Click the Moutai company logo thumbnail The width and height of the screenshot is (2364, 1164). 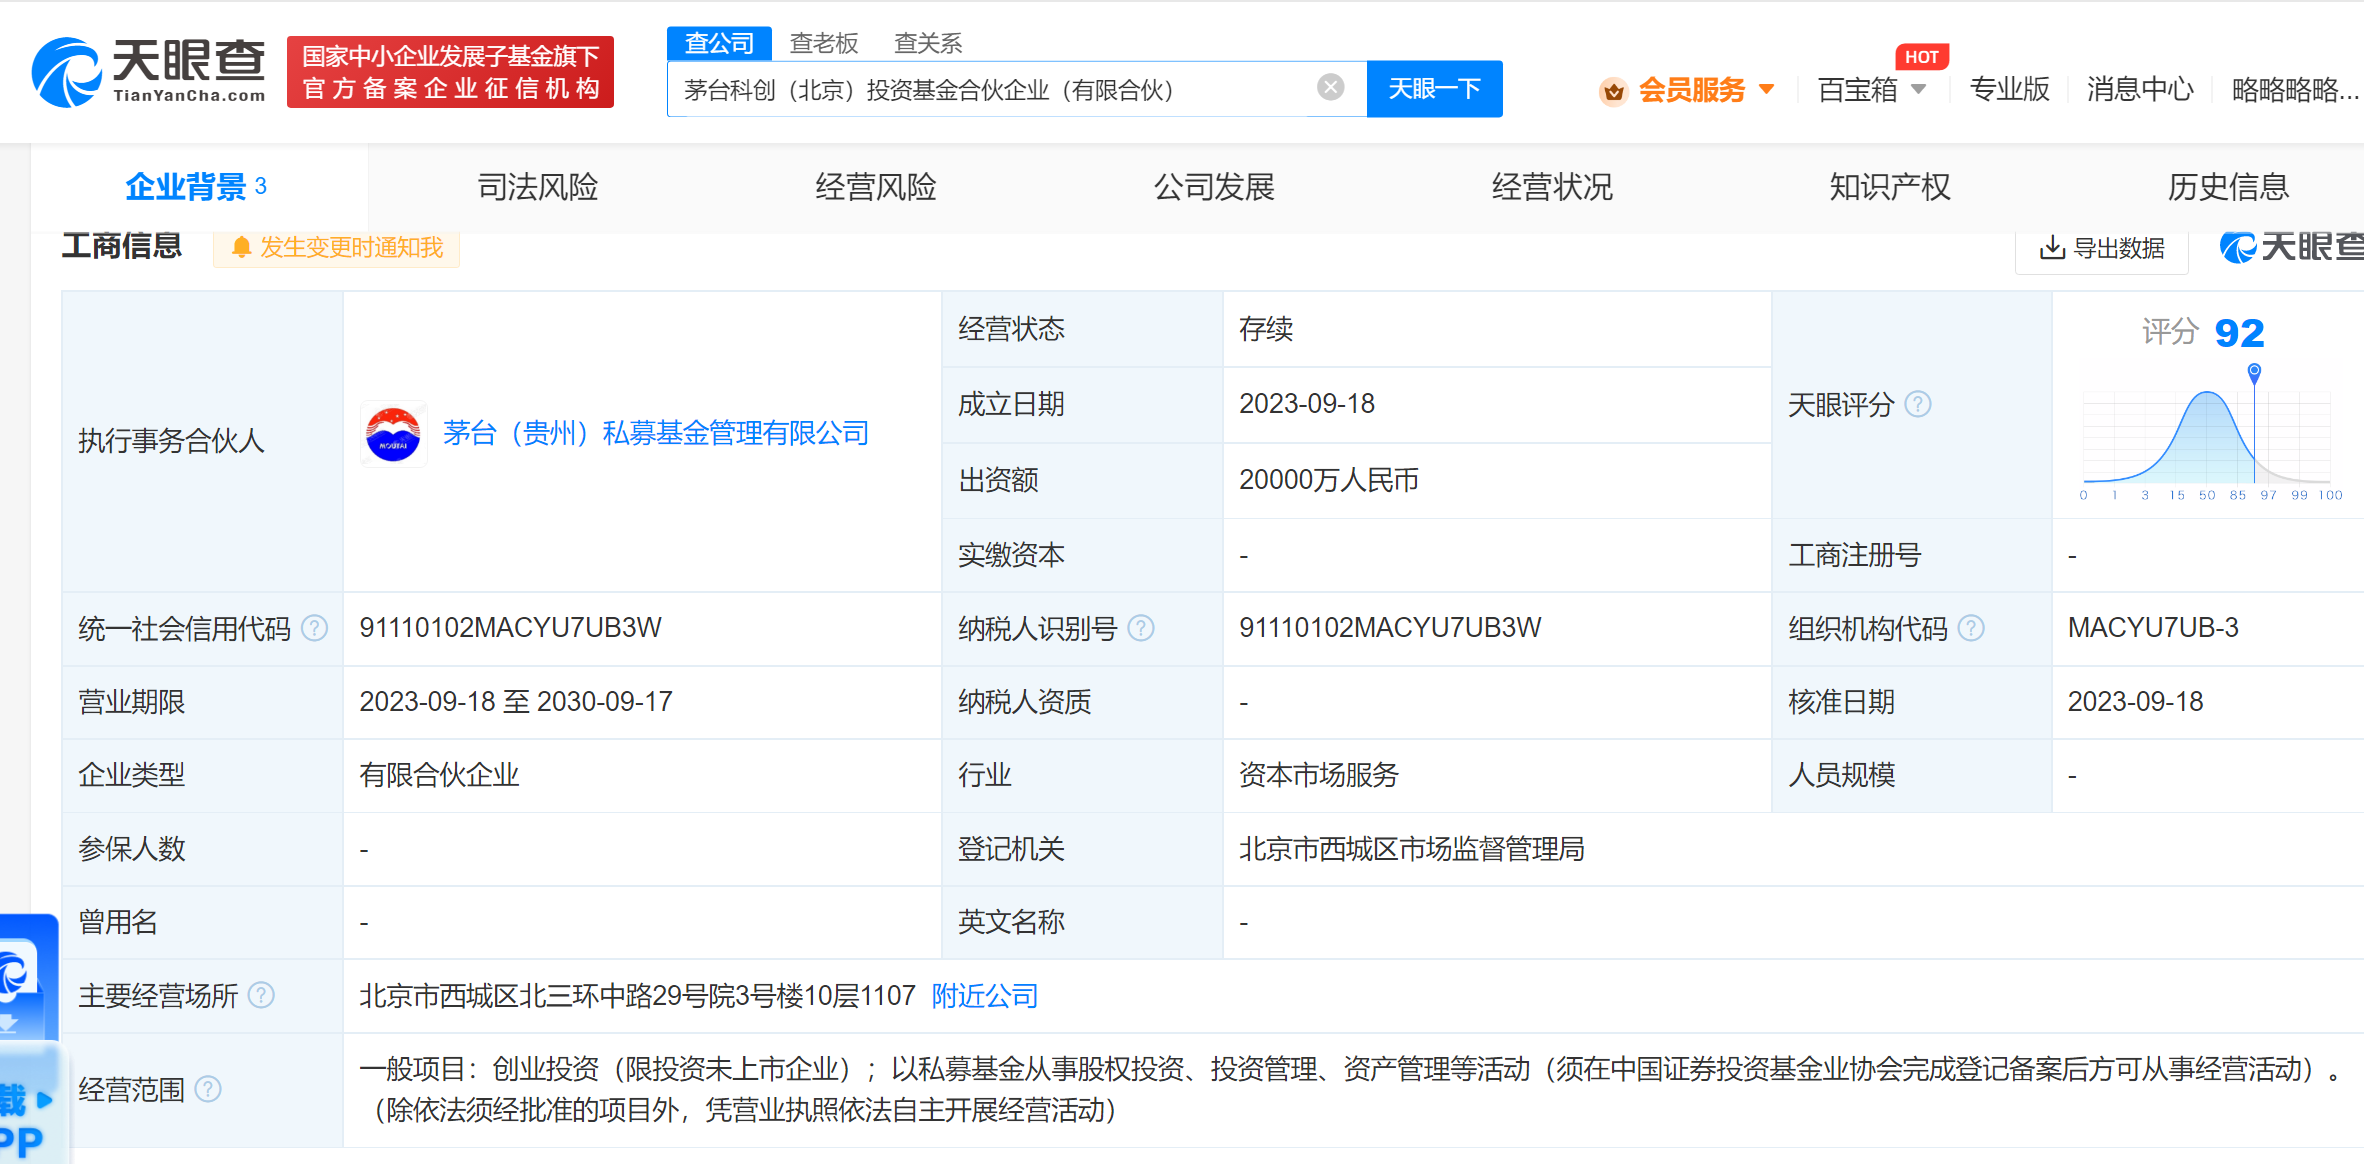coord(393,434)
